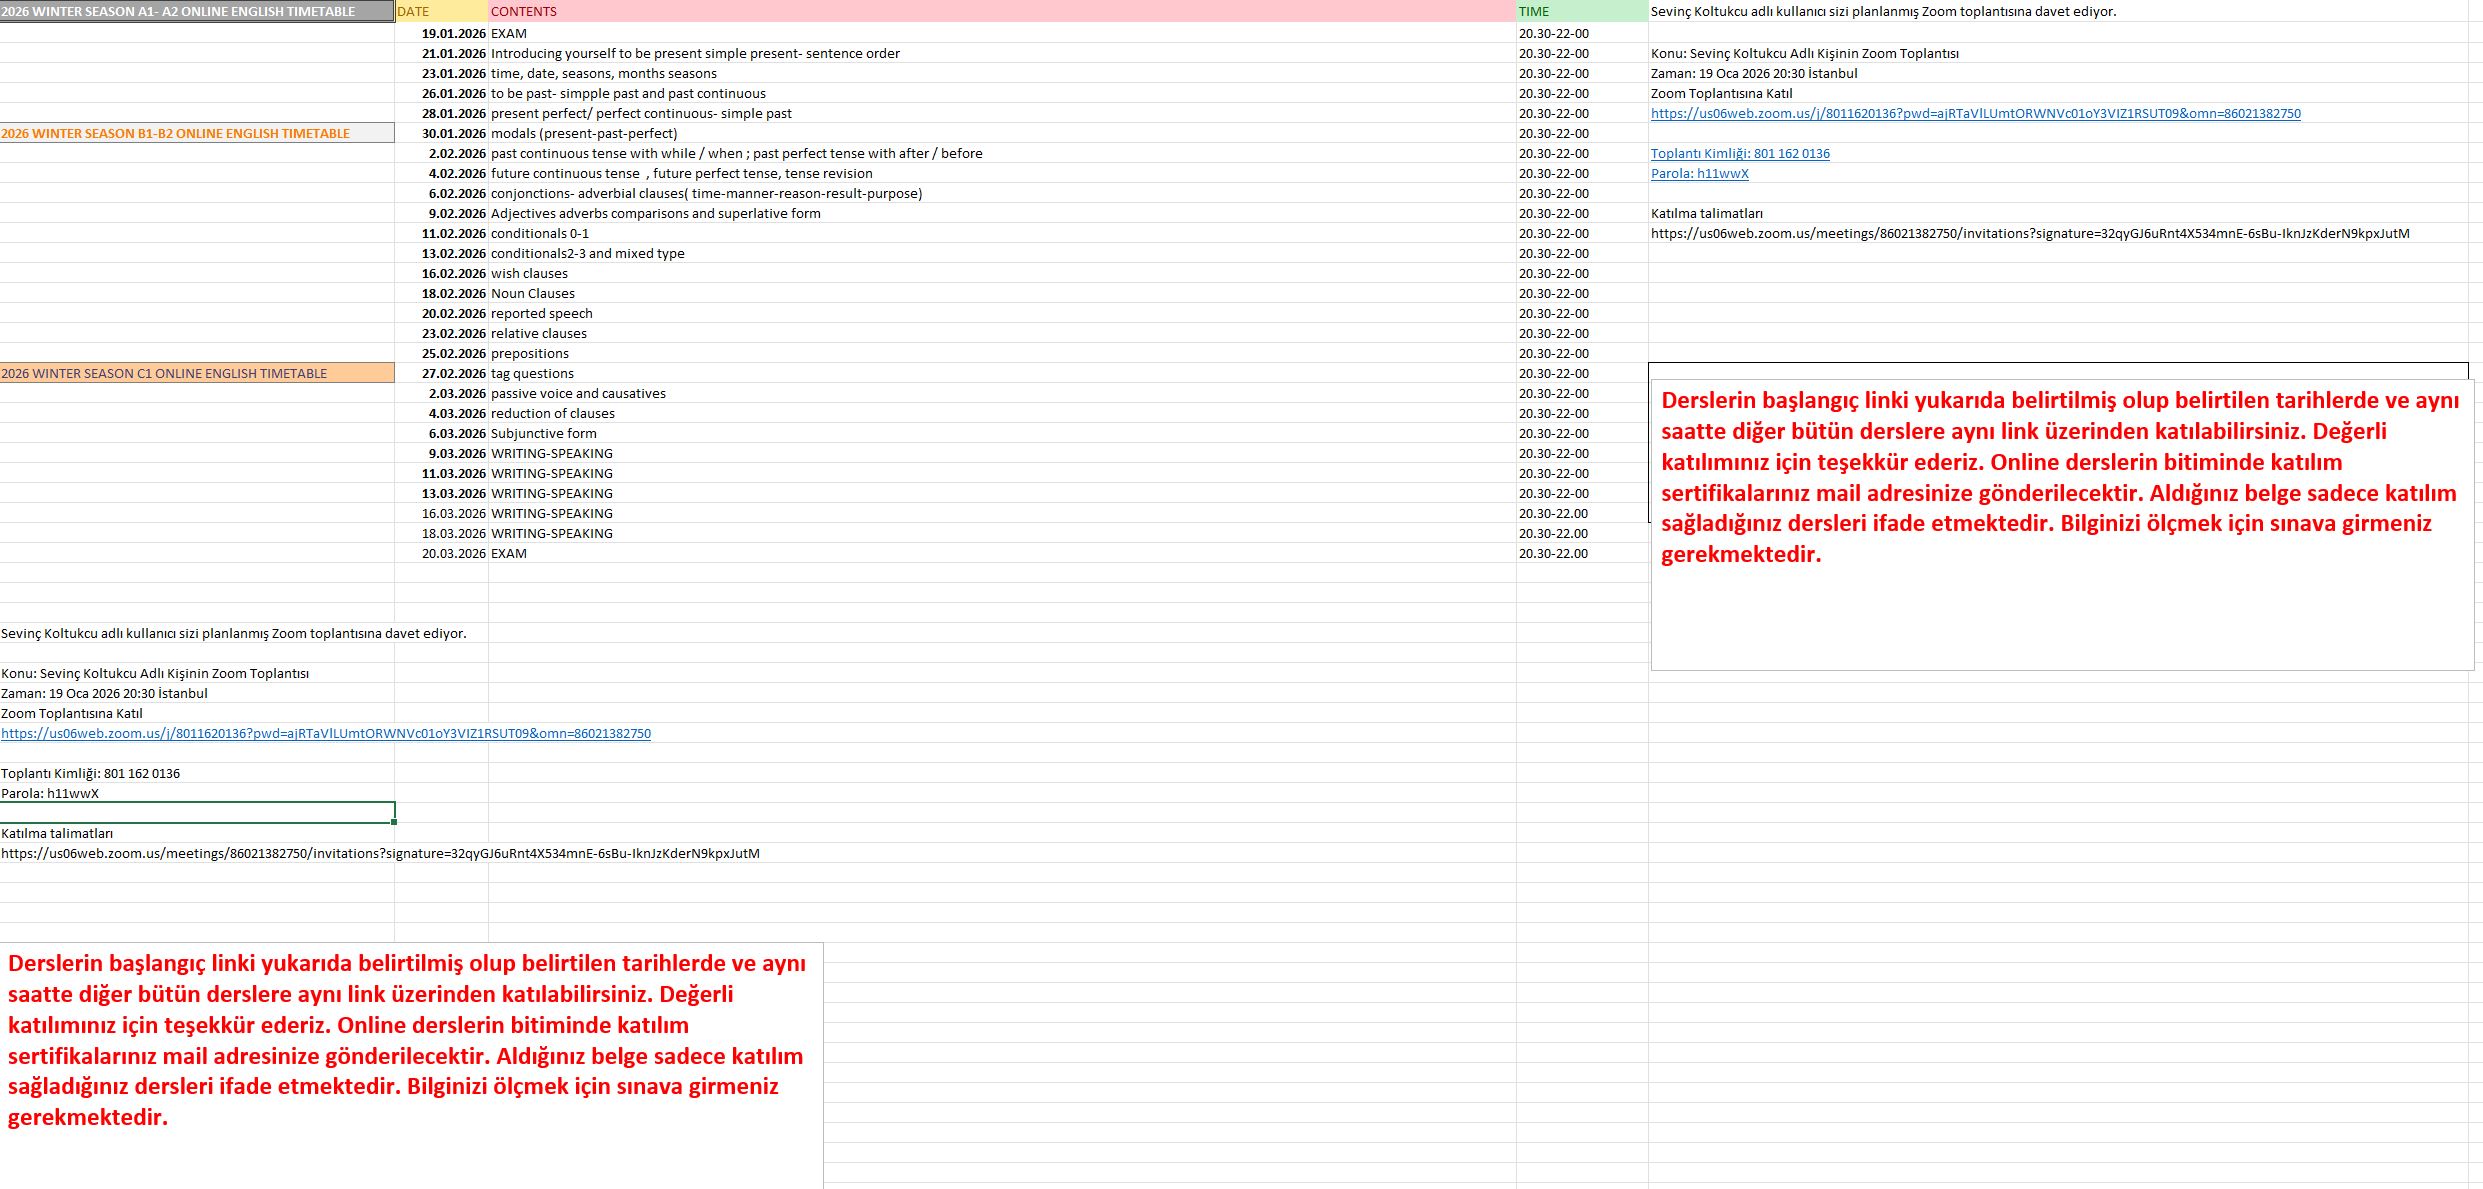Click the fill handle of the selected cell
This screenshot has width=2483, height=1189.
coord(394,822)
